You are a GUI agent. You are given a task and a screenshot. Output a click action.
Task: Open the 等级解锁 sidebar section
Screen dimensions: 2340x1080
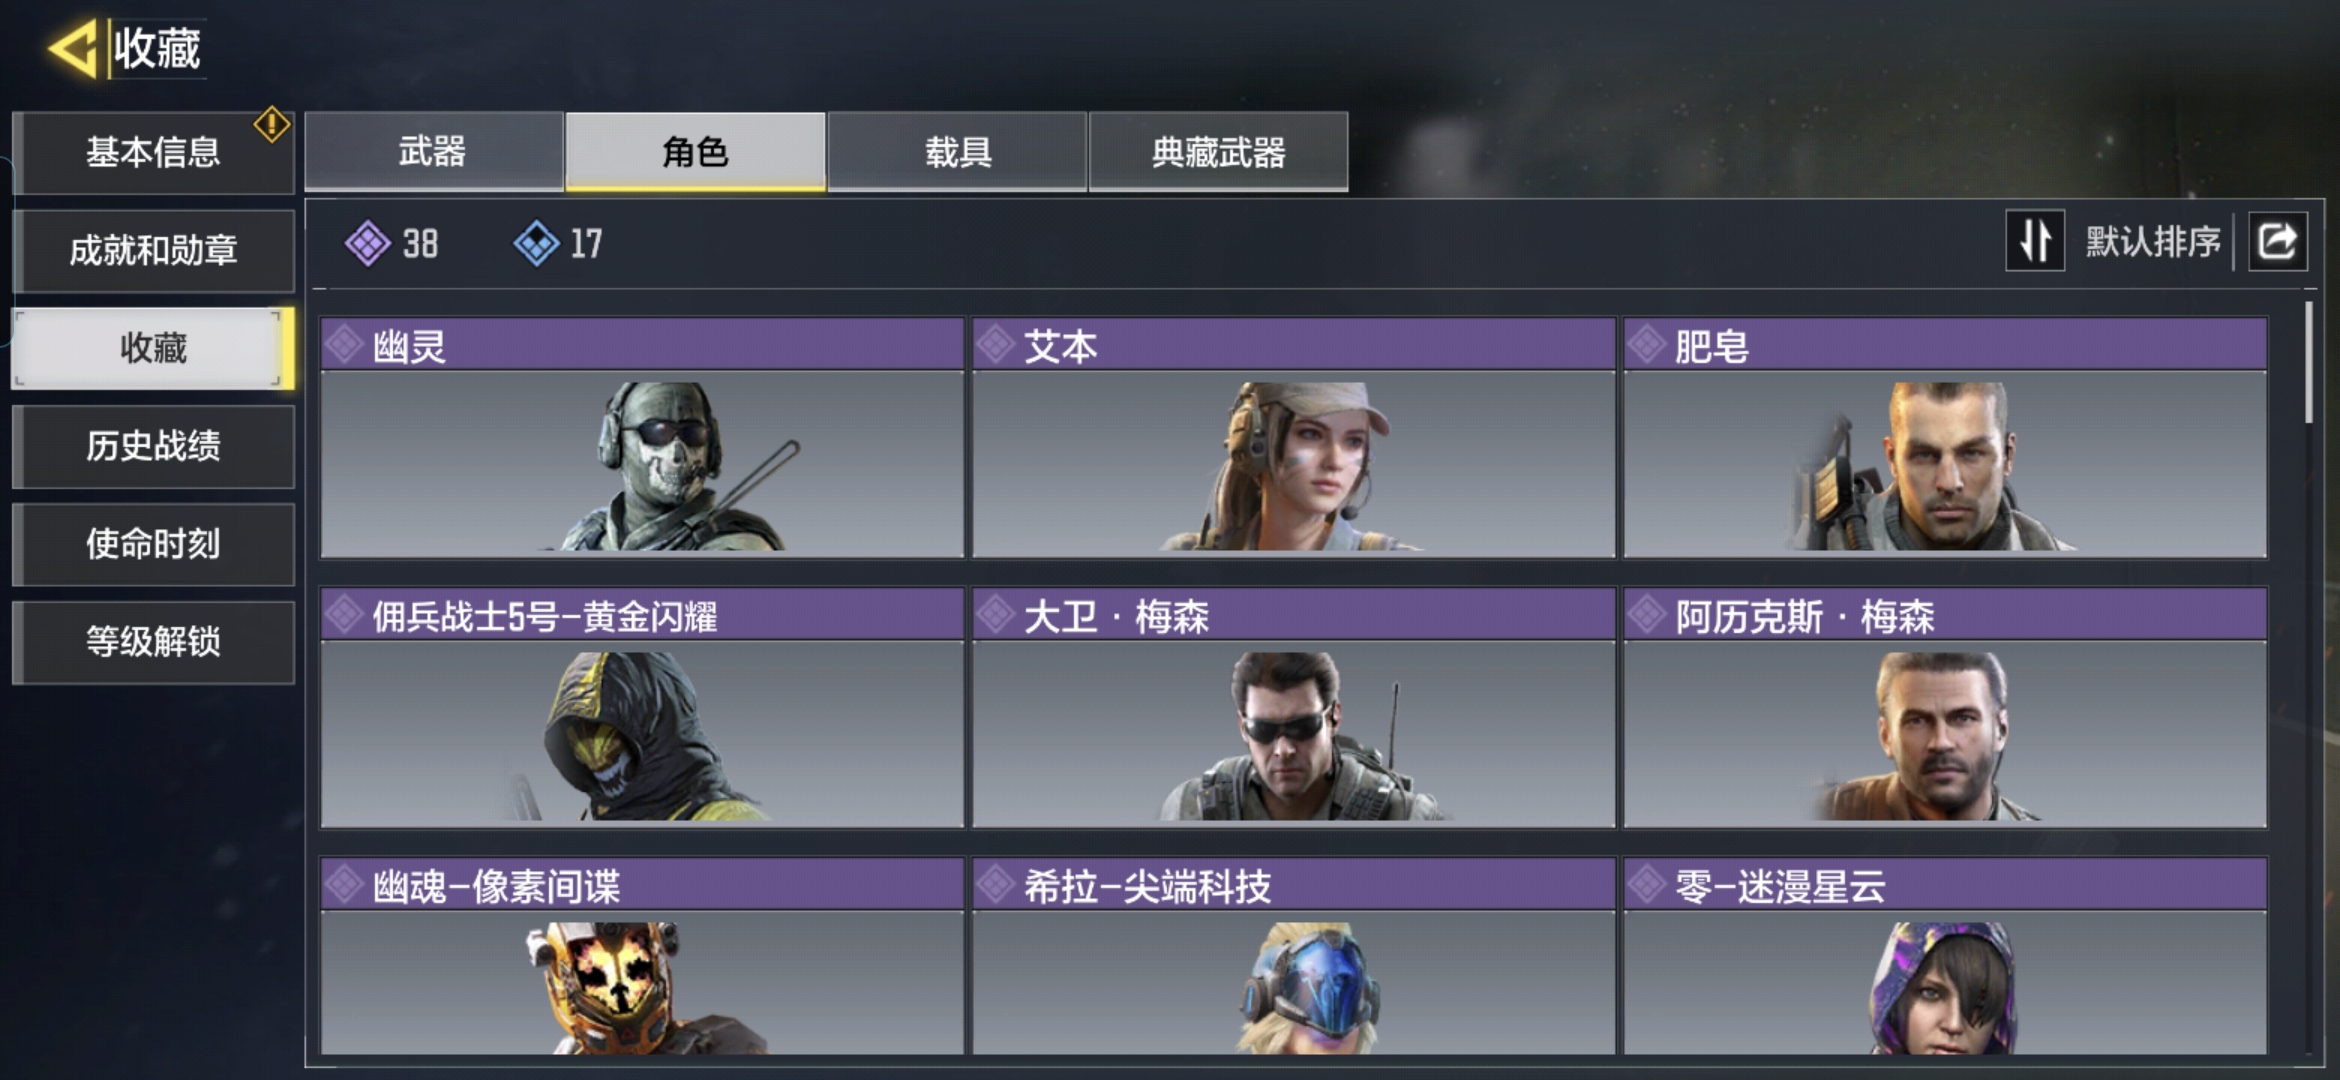coord(153,642)
